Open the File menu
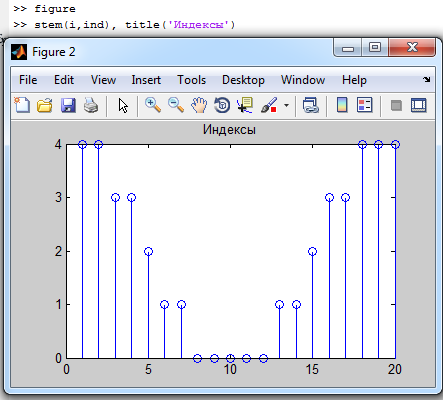 [28, 80]
